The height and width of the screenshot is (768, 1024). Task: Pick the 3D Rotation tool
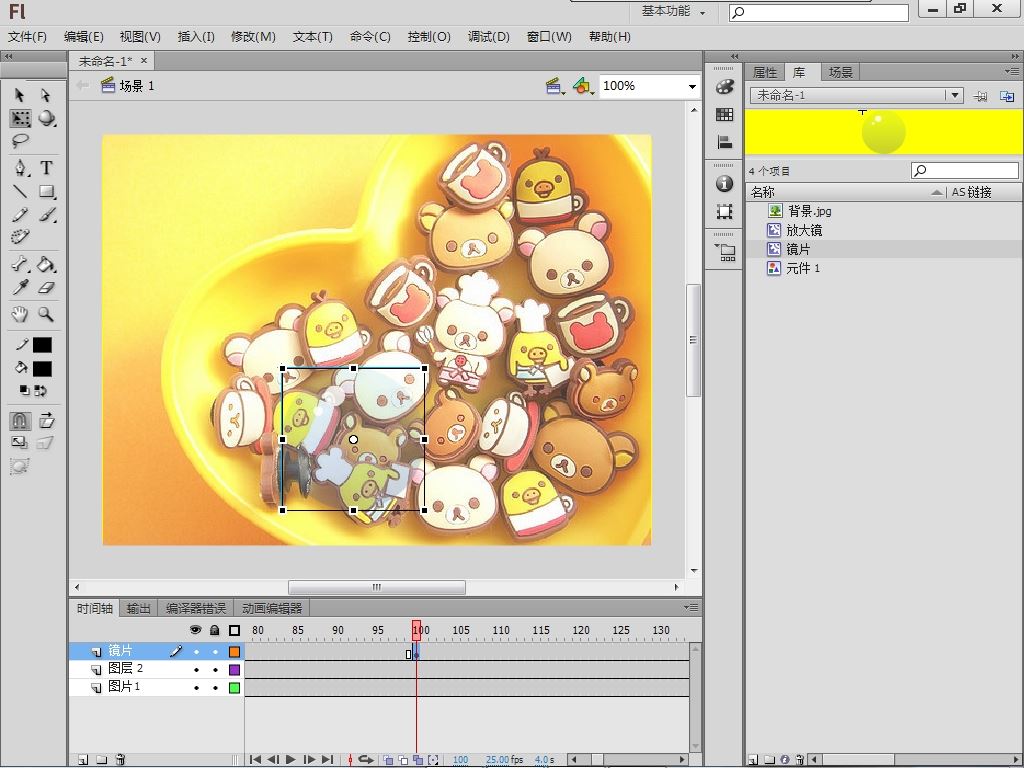[x=46, y=118]
